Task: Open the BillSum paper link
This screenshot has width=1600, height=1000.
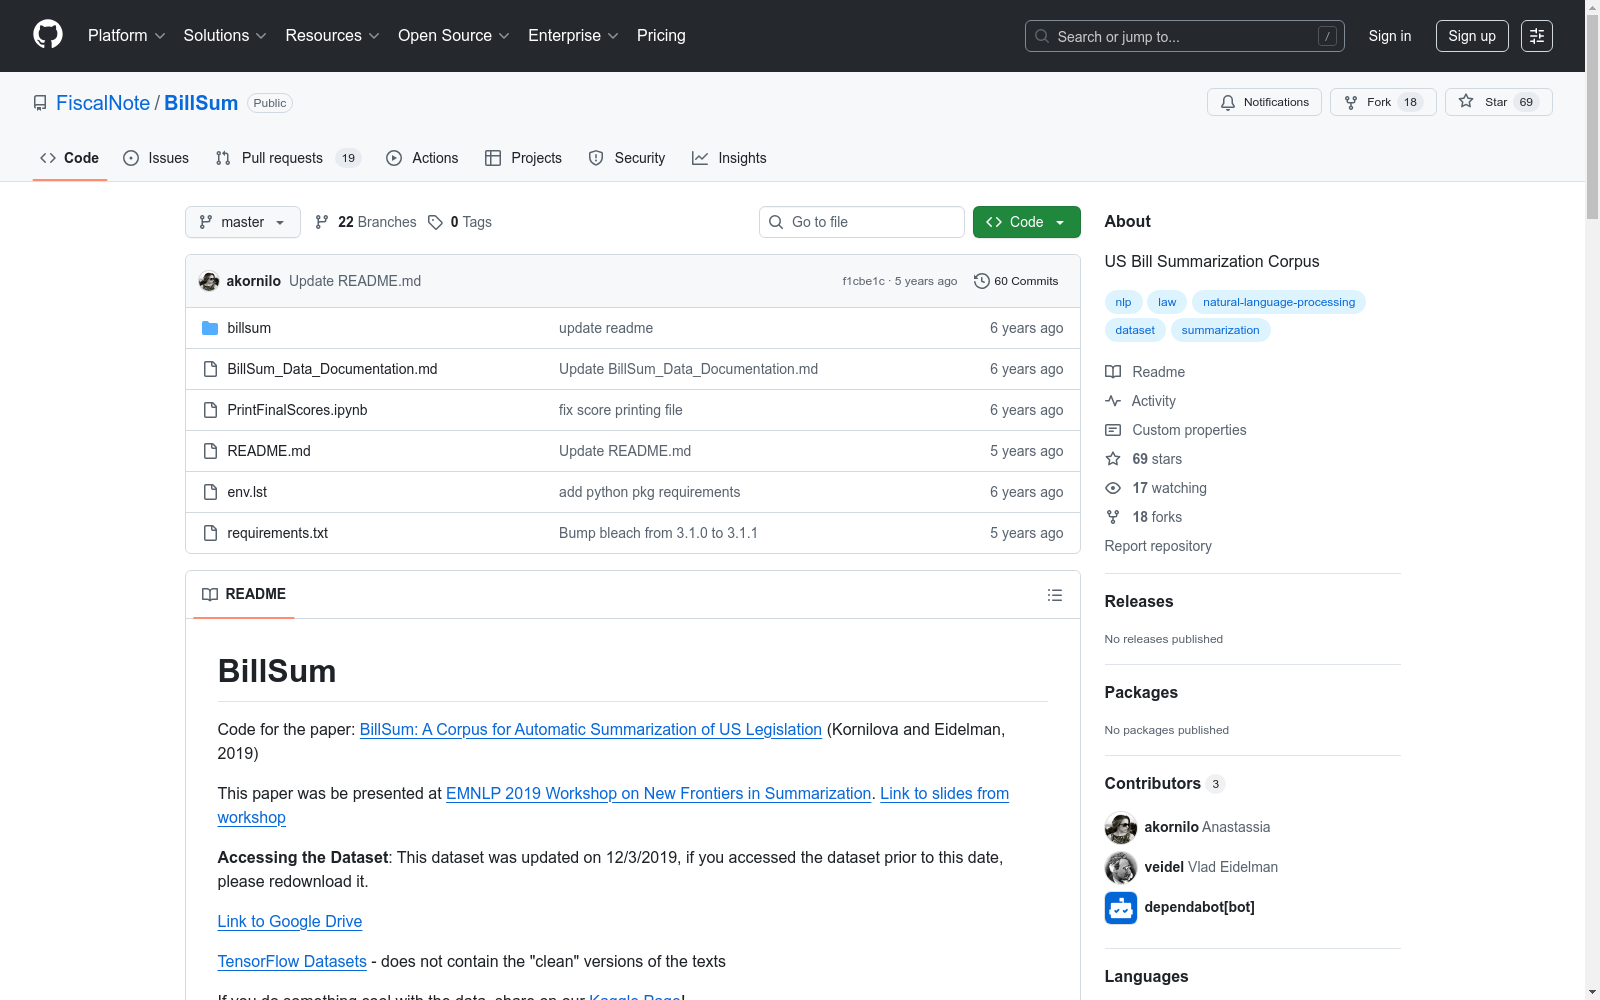Action: click(x=591, y=729)
